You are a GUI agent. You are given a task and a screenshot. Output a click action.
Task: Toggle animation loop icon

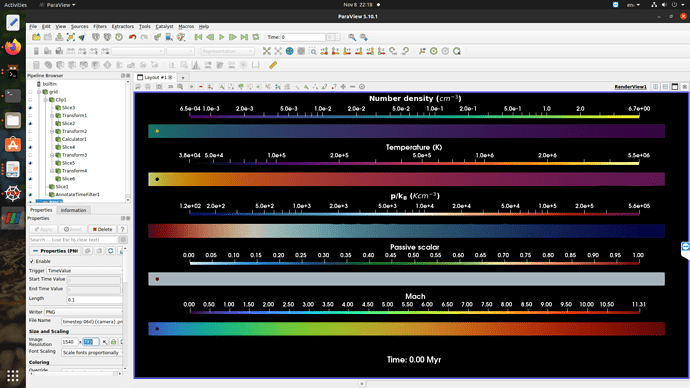click(x=256, y=37)
